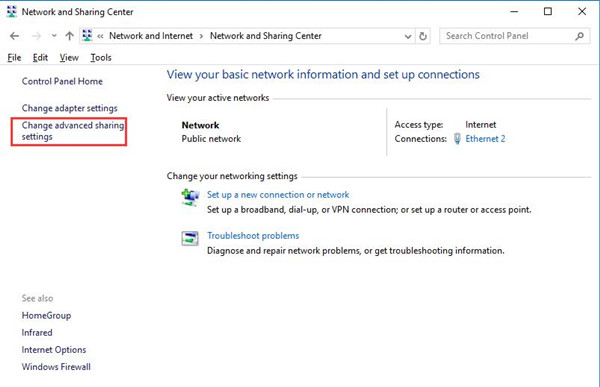This screenshot has height=387, width=600.
Task: Click the new connection setup icon
Action: point(190,198)
